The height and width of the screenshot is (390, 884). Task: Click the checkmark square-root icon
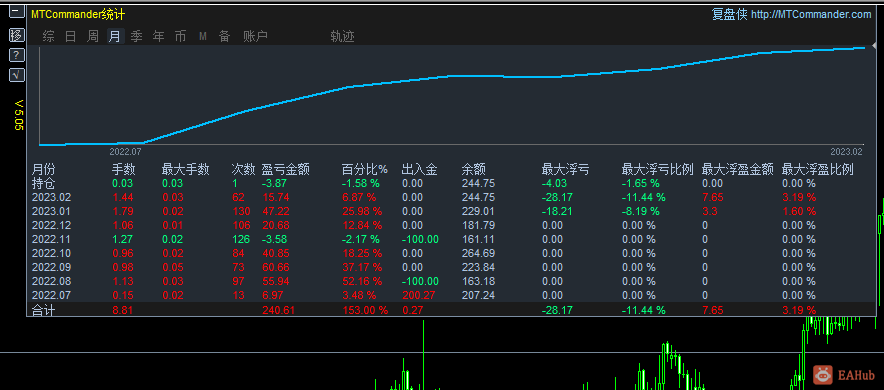coord(17,74)
